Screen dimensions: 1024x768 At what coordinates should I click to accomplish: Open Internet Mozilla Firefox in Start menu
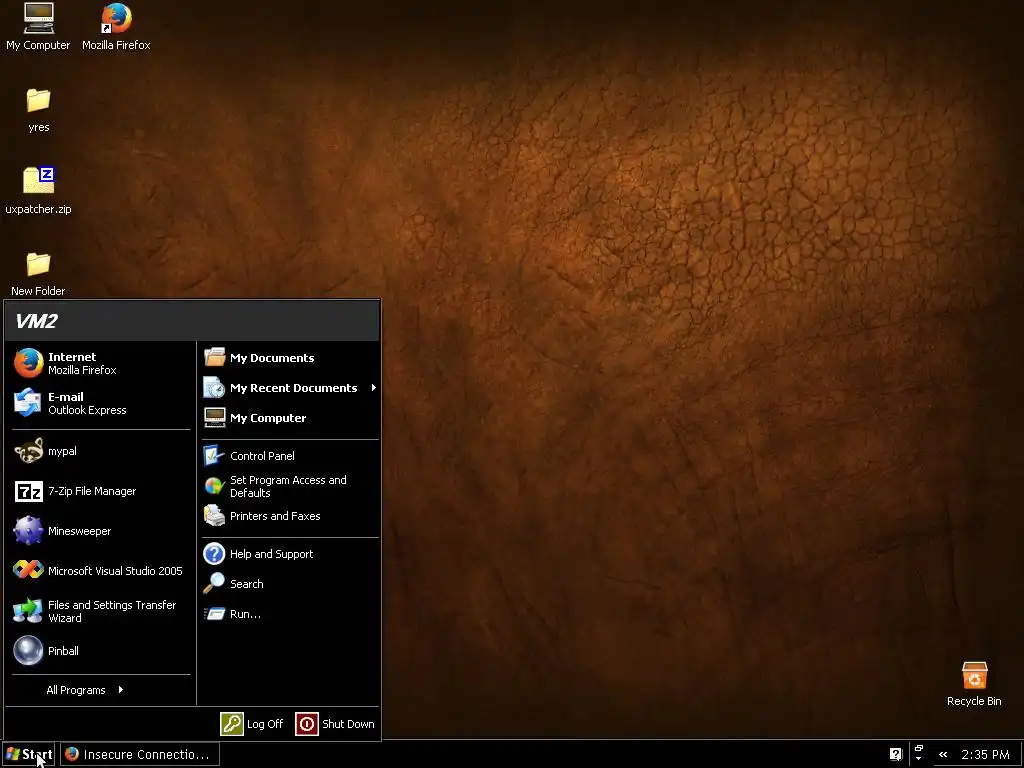point(101,363)
